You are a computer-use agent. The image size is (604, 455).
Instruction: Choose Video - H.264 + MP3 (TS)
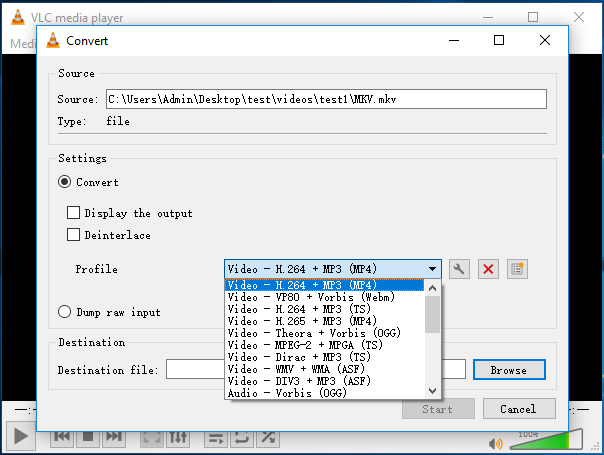point(324,309)
